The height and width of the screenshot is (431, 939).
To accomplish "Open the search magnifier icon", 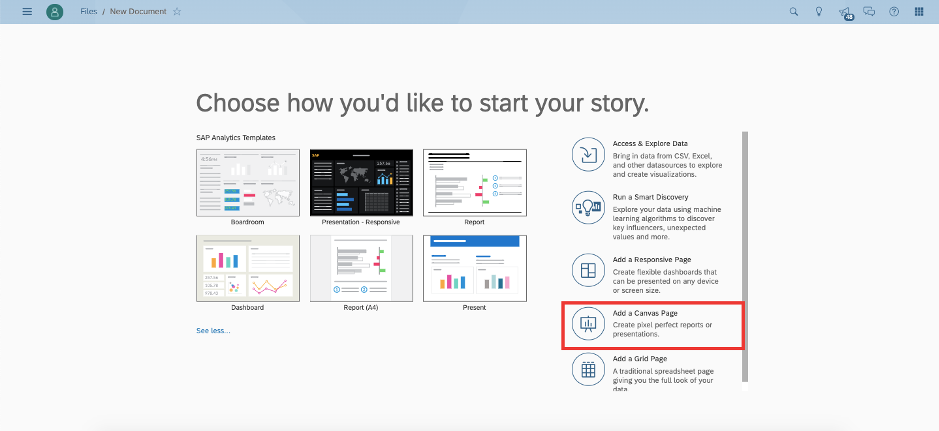I will coord(793,11).
